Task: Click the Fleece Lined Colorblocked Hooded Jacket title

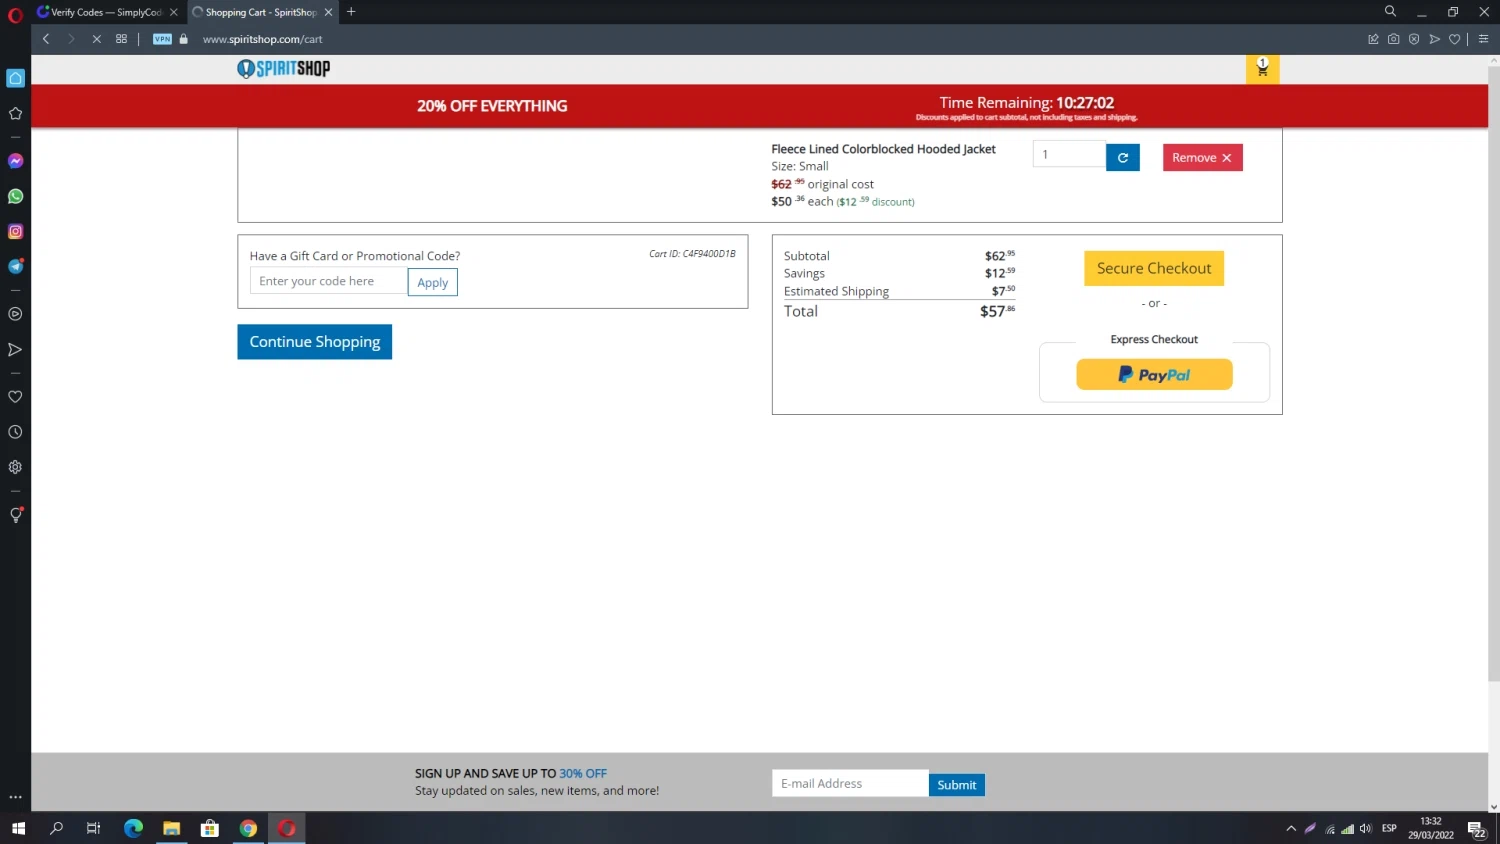Action: [x=883, y=149]
